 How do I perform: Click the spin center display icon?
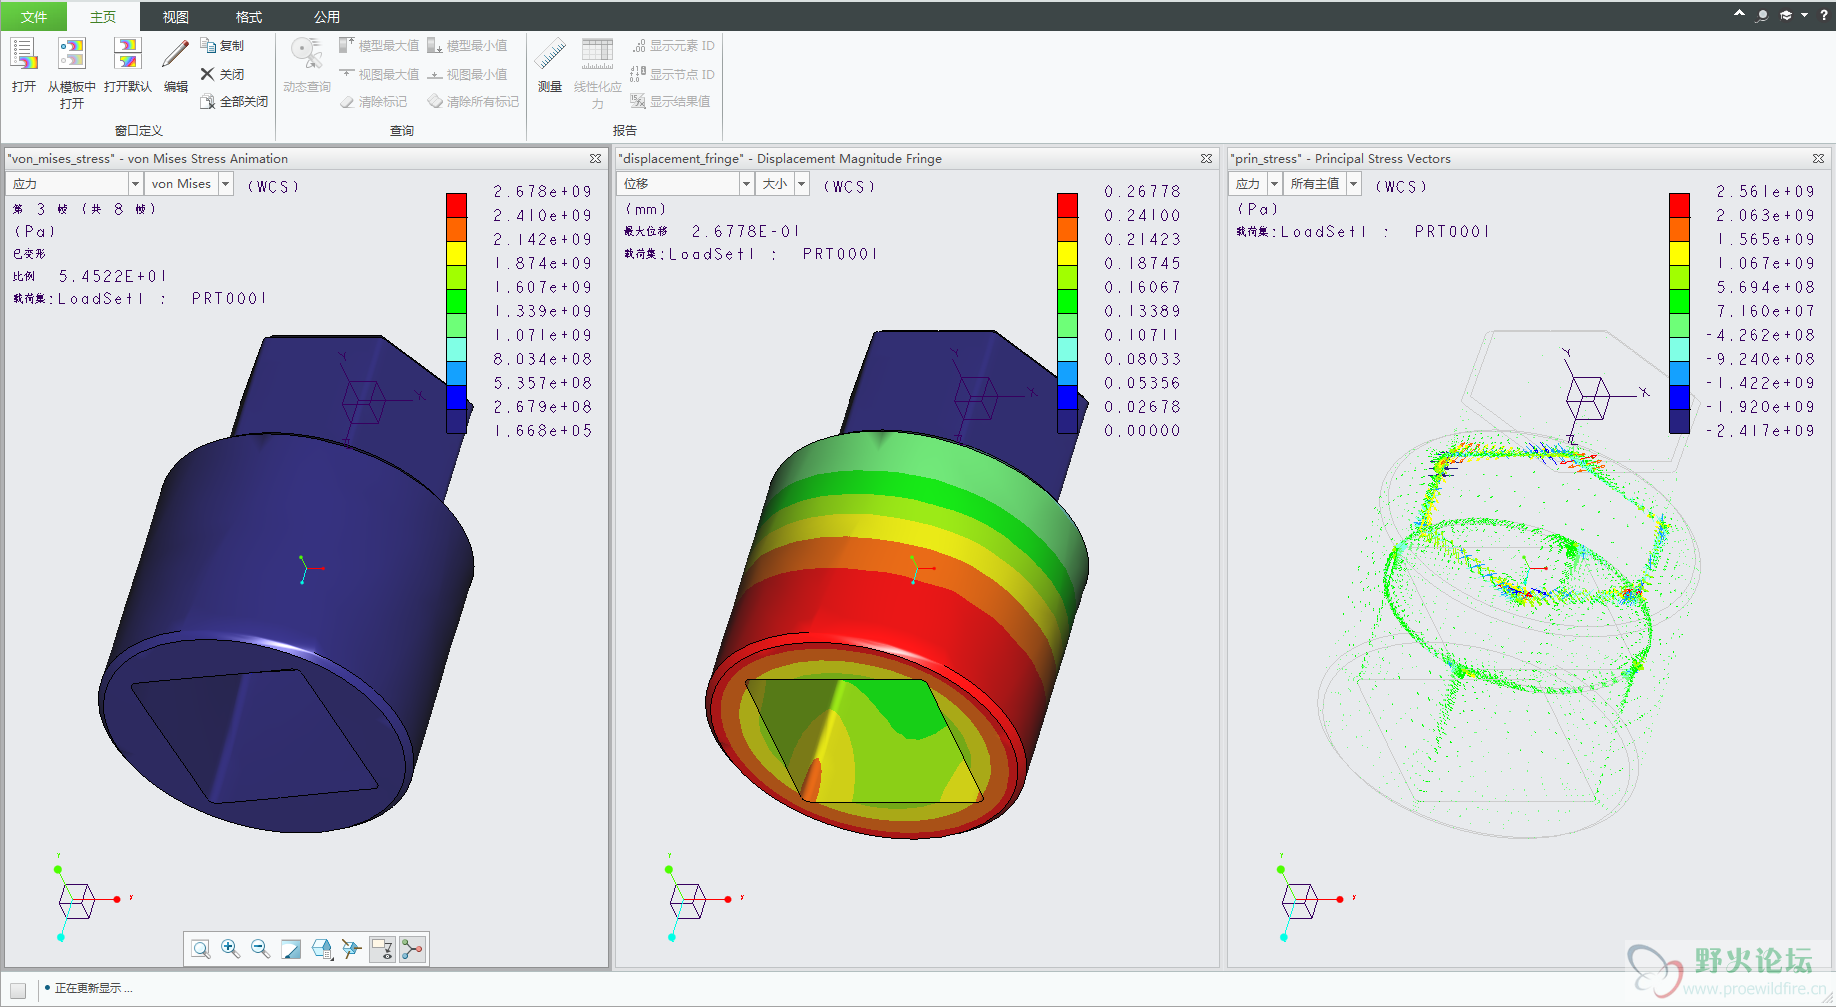click(352, 949)
